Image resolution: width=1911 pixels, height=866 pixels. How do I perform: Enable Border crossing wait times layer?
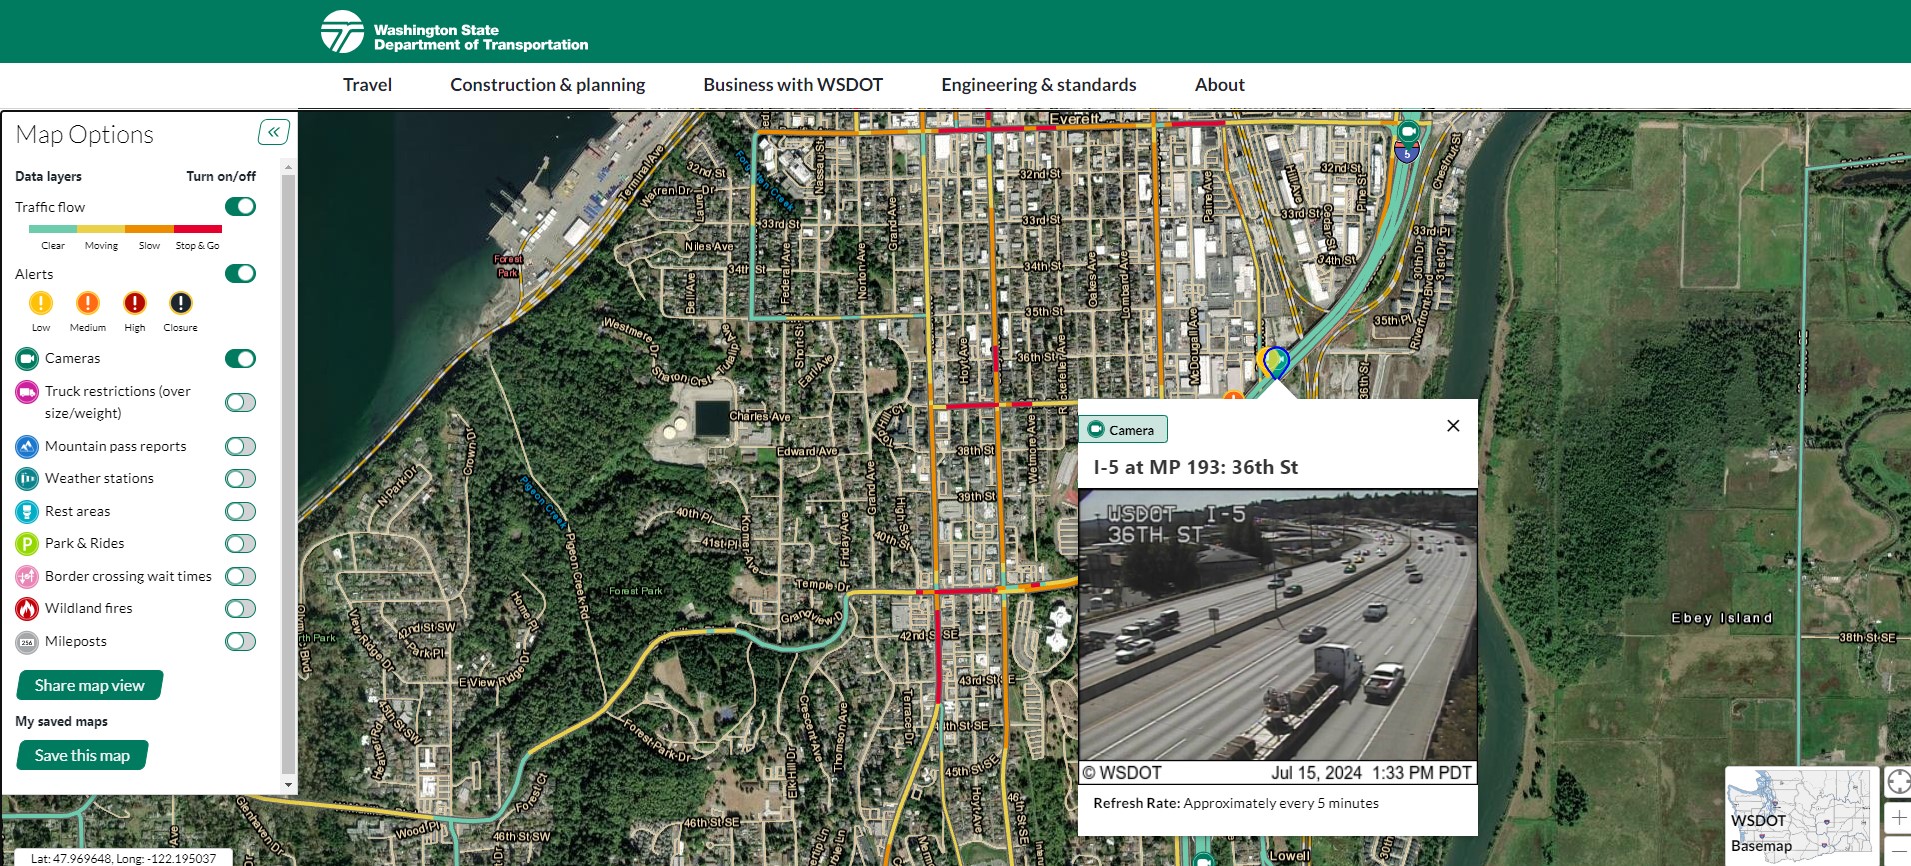pyautogui.click(x=240, y=577)
